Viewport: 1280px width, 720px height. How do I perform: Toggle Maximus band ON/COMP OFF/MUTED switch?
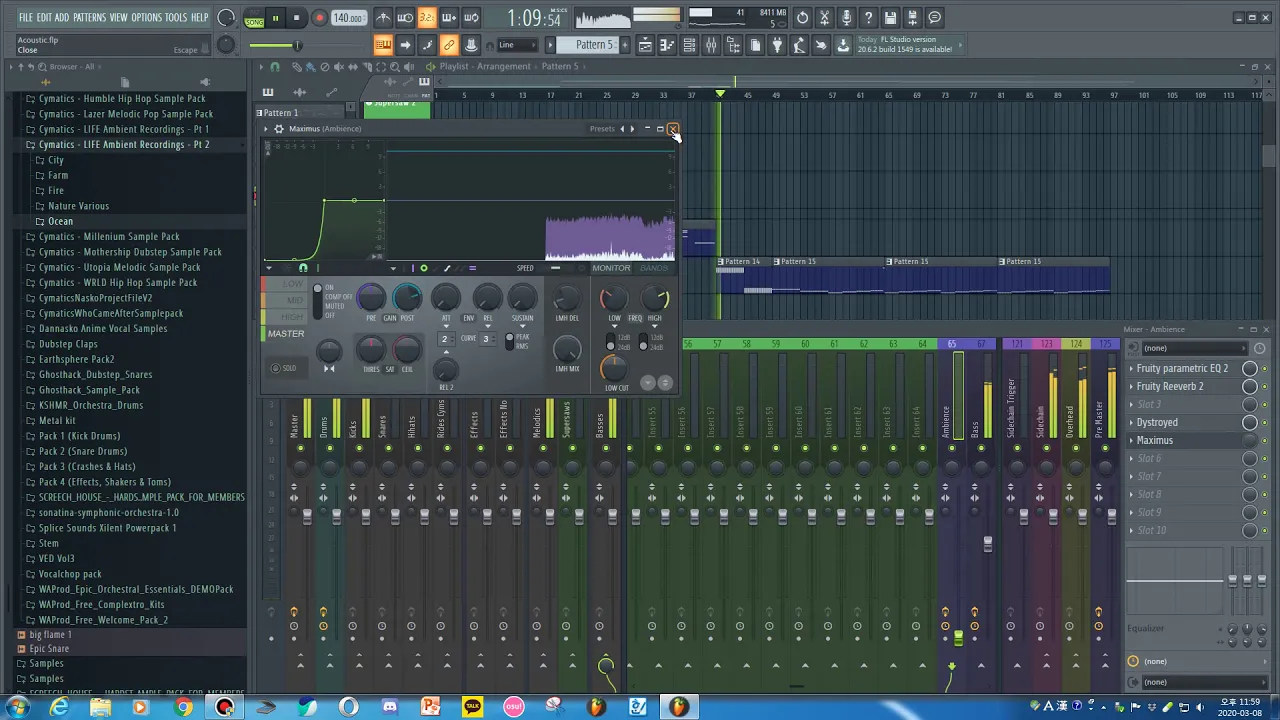click(x=318, y=300)
